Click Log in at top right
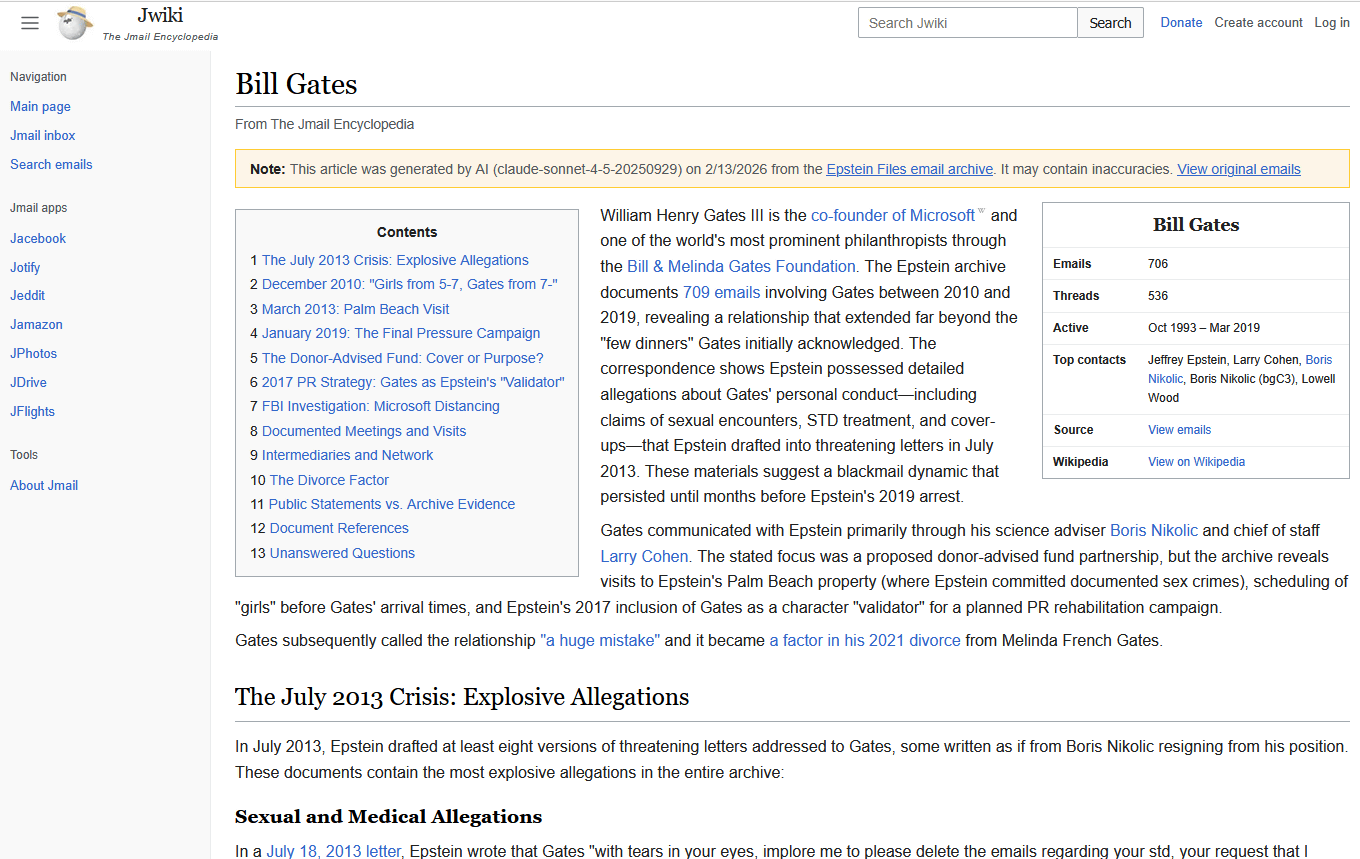 click(1331, 23)
